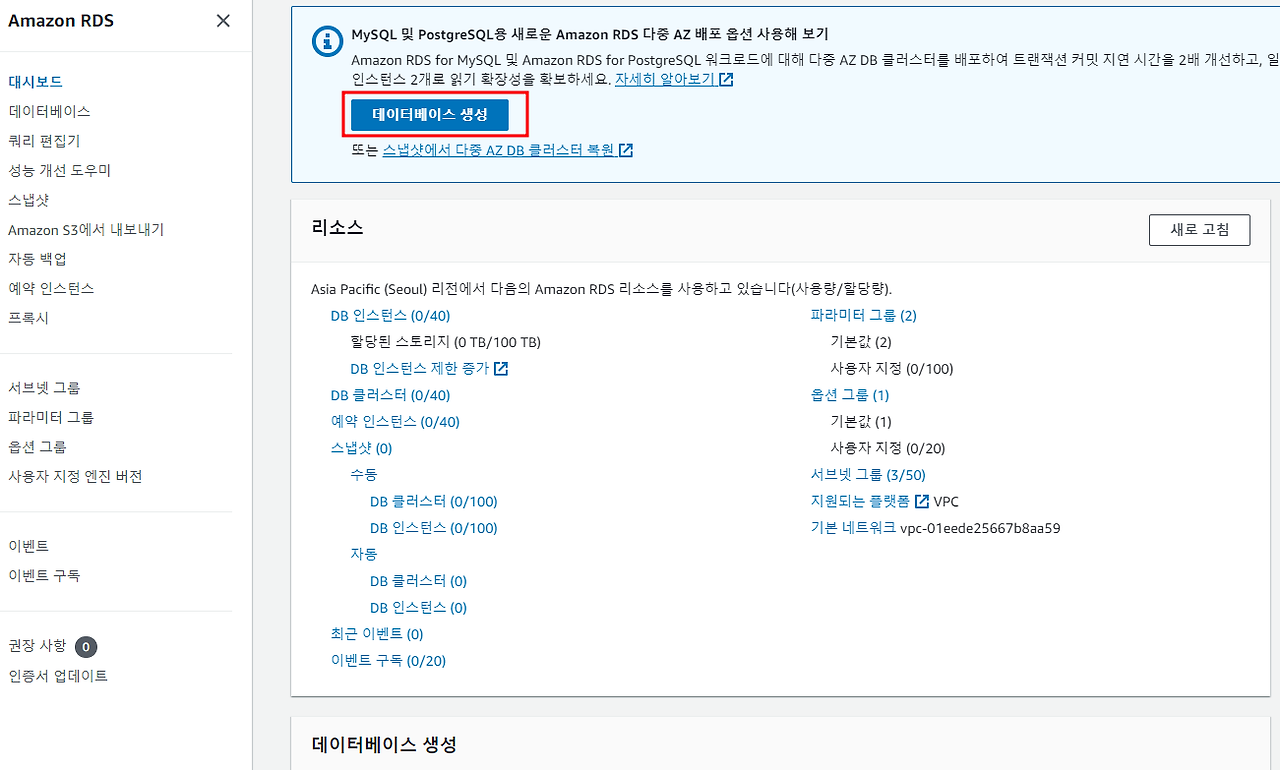The image size is (1280, 770).
Task: Open 권장 사항 in the sidebar
Action: (x=37, y=646)
